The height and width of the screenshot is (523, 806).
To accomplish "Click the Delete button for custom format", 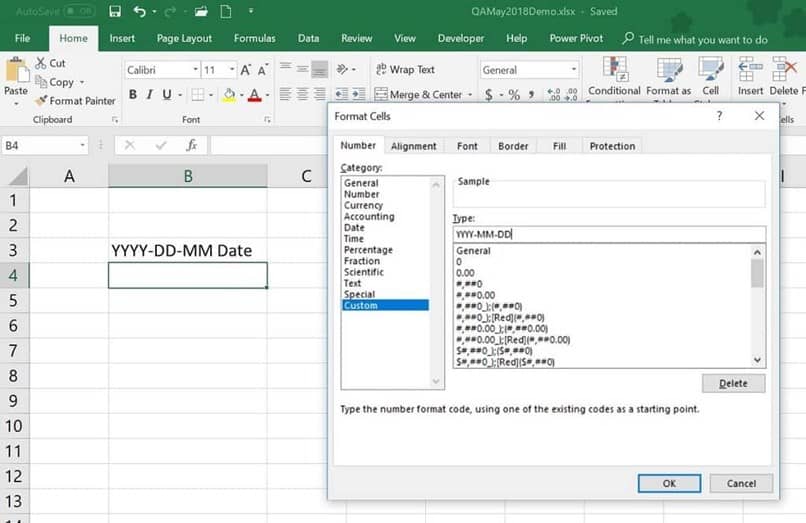I will 733,383.
